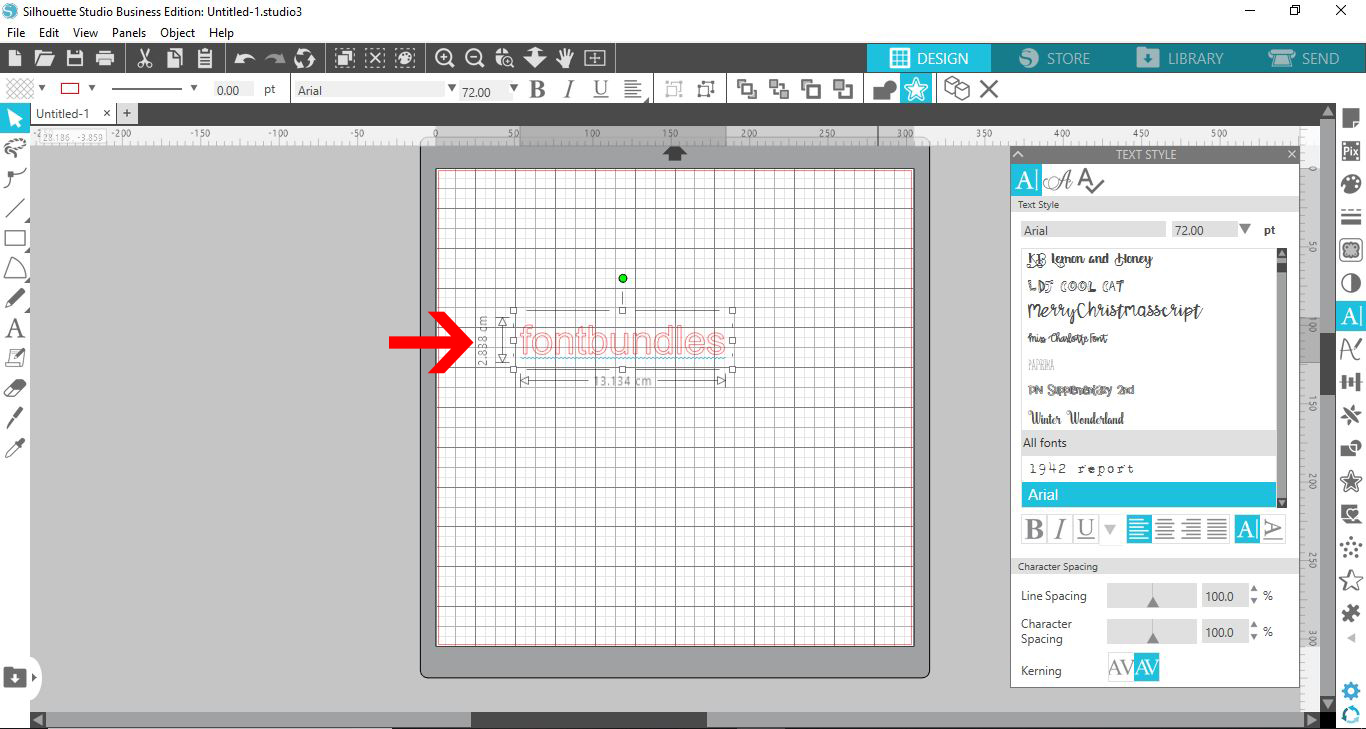The image size is (1366, 729).
Task: Choose the Text tool in left toolbar
Action: tap(15, 328)
